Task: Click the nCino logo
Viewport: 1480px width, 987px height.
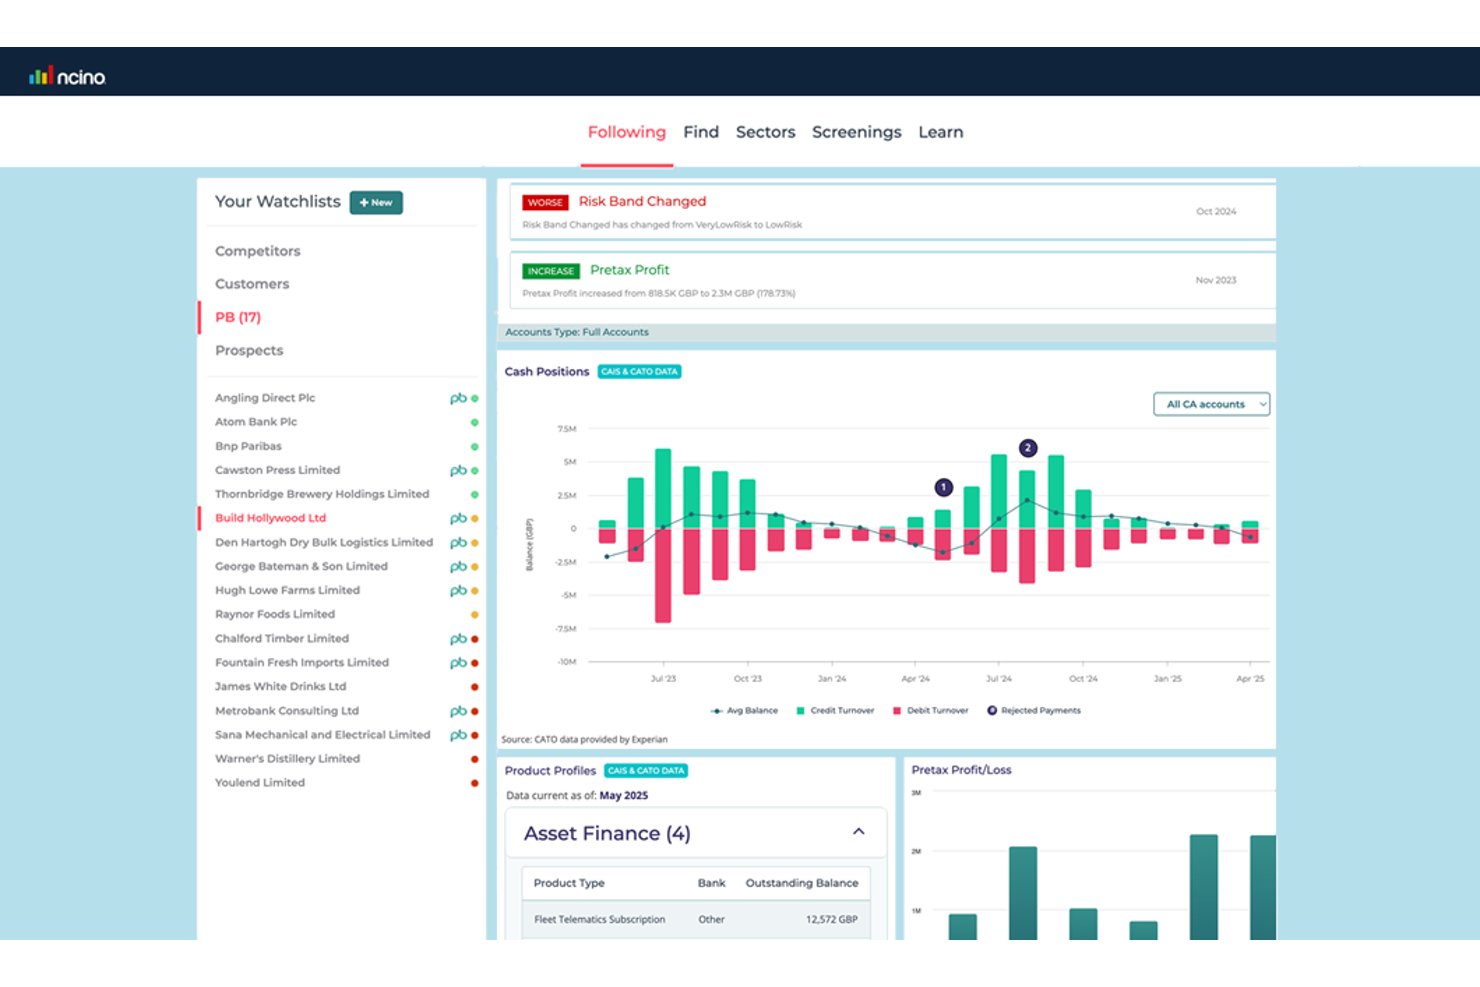Action: click(67, 76)
